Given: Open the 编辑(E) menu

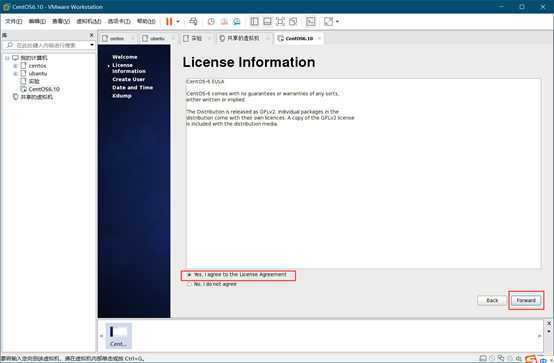Looking at the screenshot, I should click(37, 22).
